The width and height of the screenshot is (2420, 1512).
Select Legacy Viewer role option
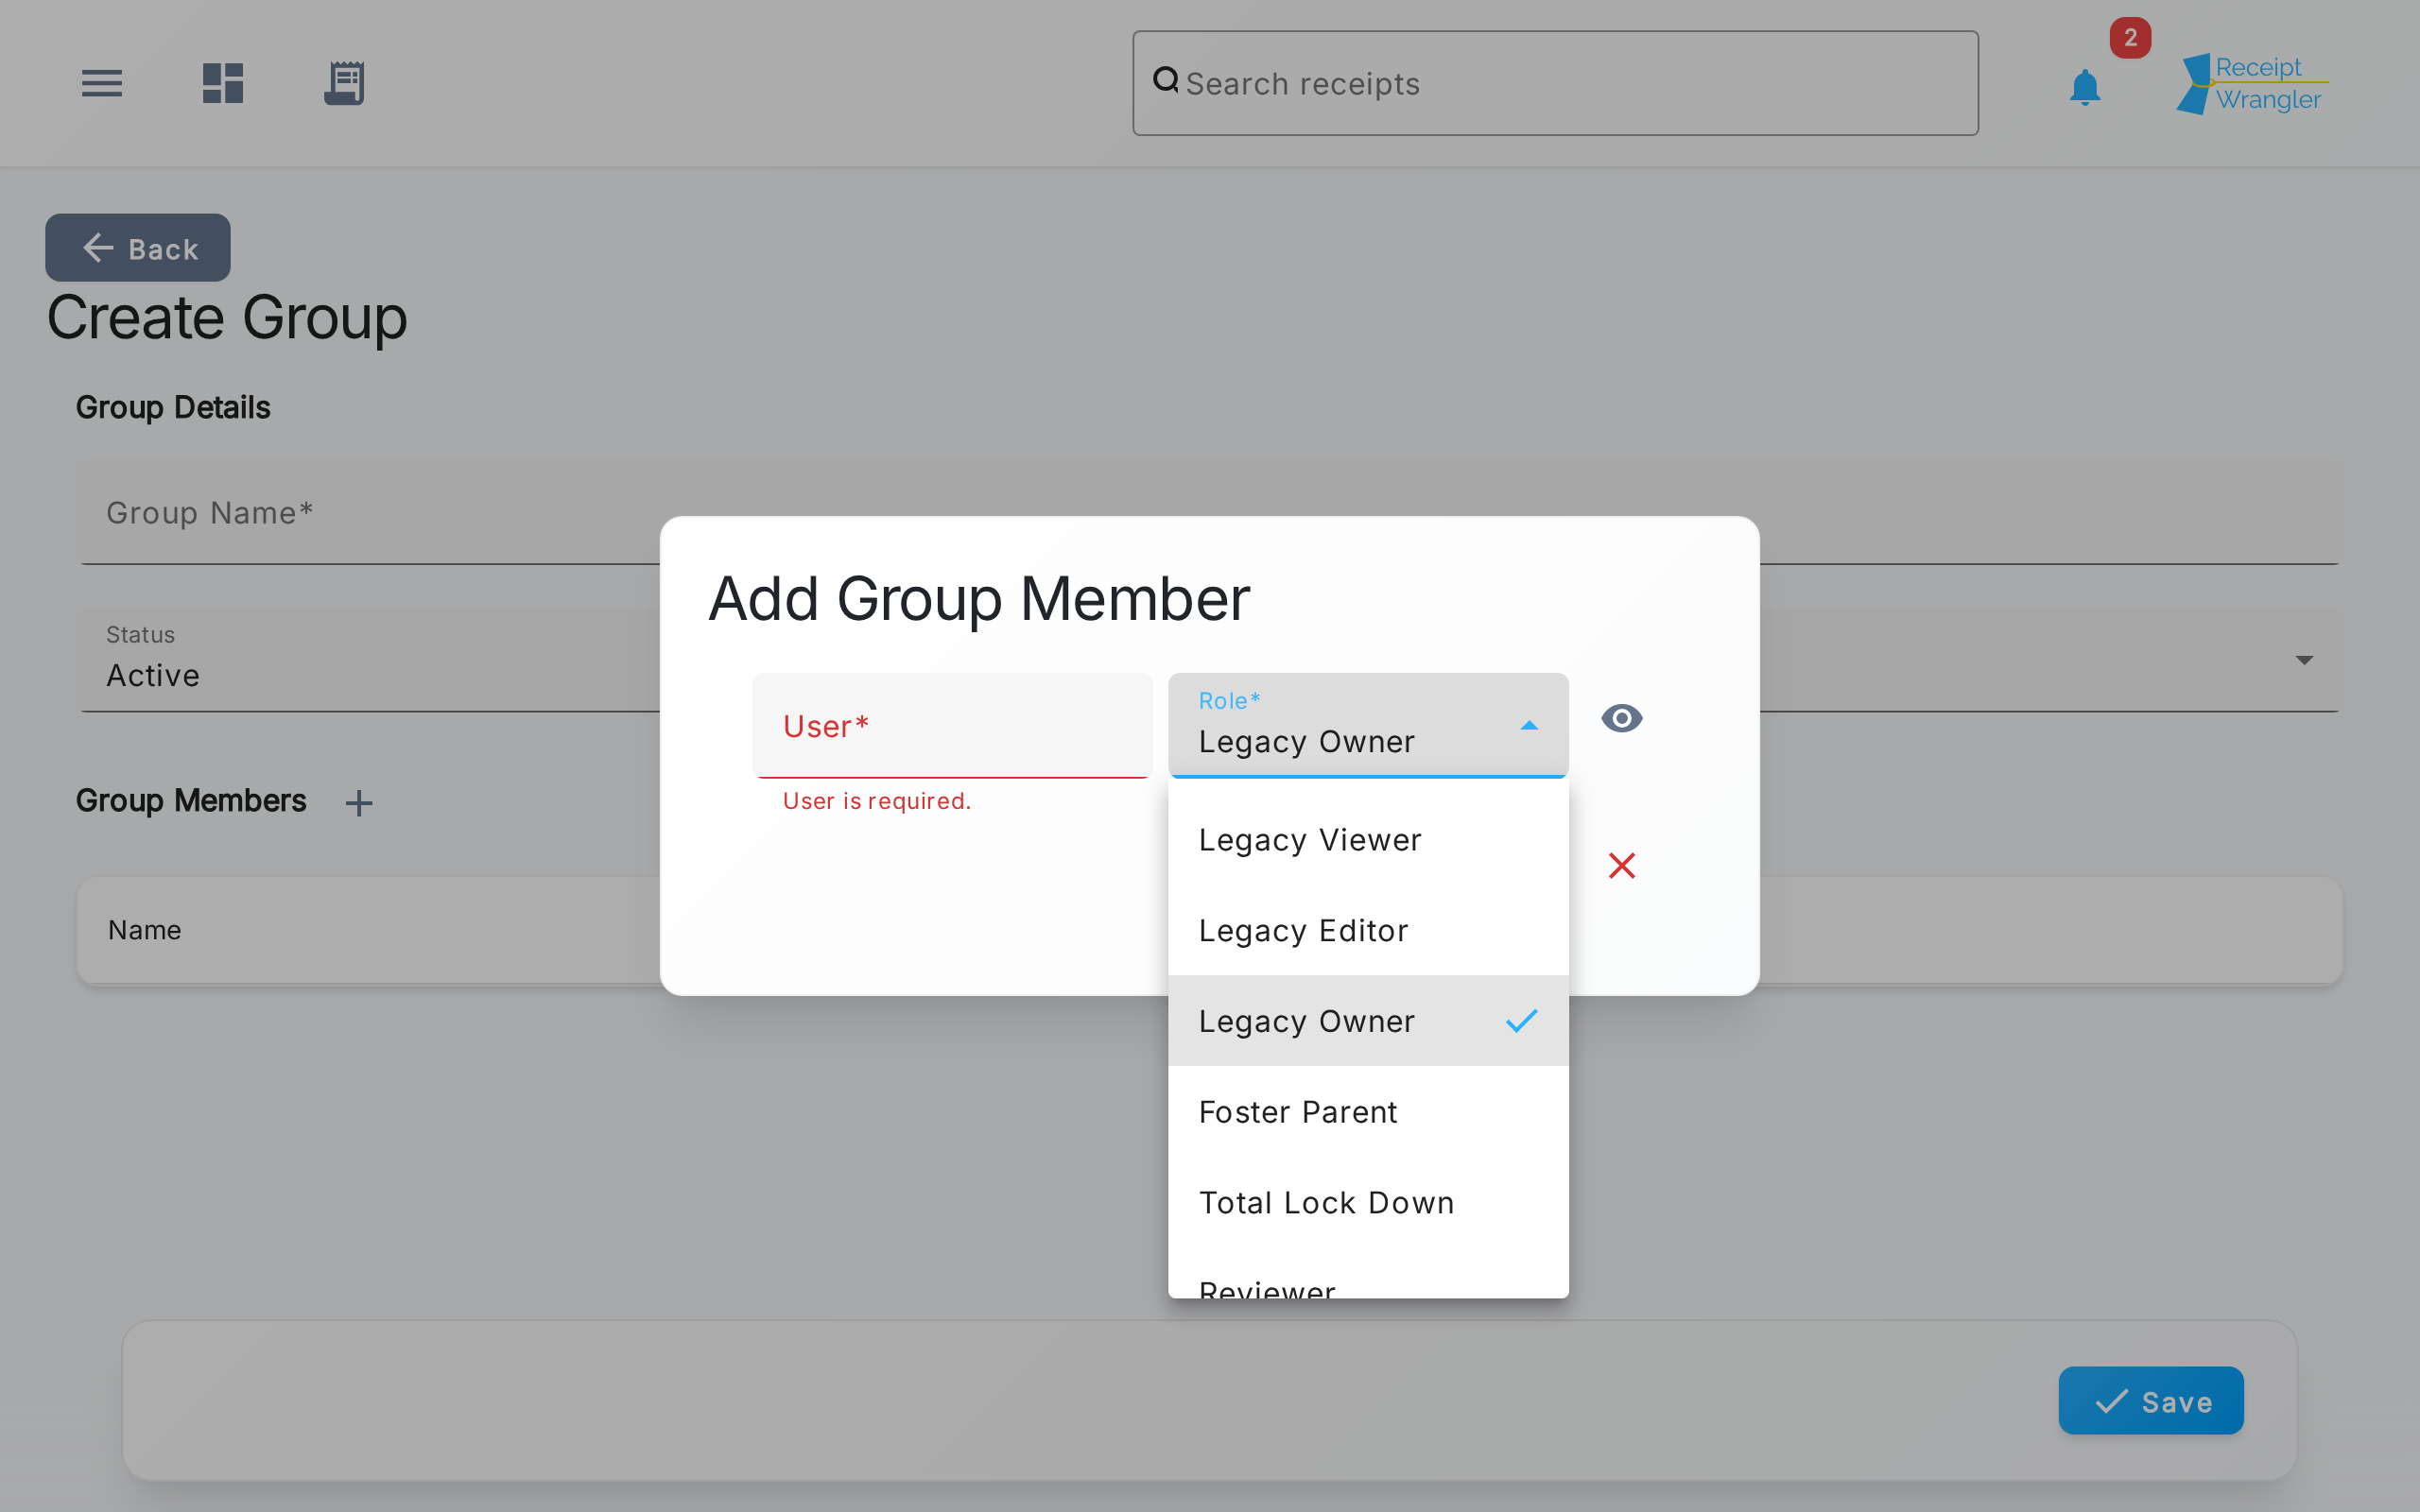1368,840
